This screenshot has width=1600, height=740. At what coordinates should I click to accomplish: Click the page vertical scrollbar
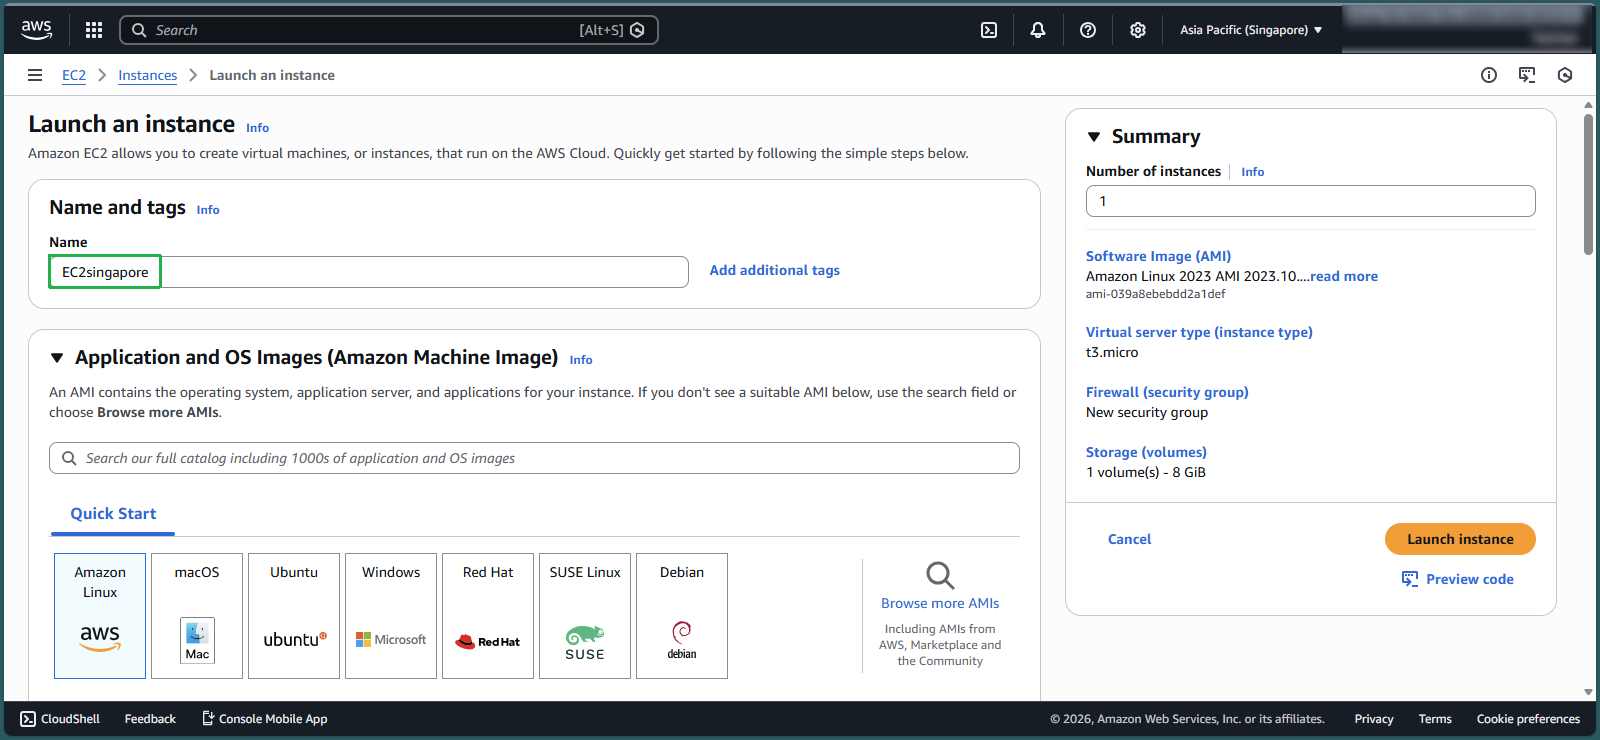[1588, 185]
